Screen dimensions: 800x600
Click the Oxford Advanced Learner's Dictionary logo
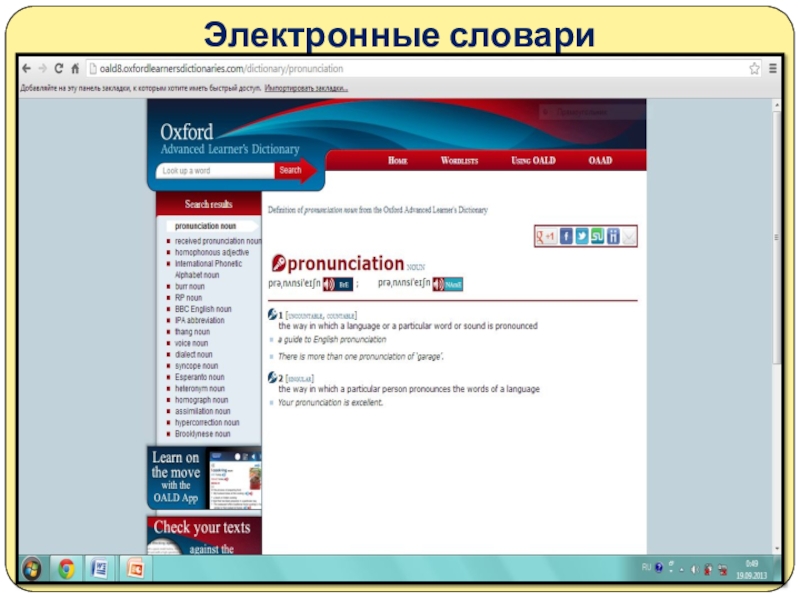[x=230, y=139]
